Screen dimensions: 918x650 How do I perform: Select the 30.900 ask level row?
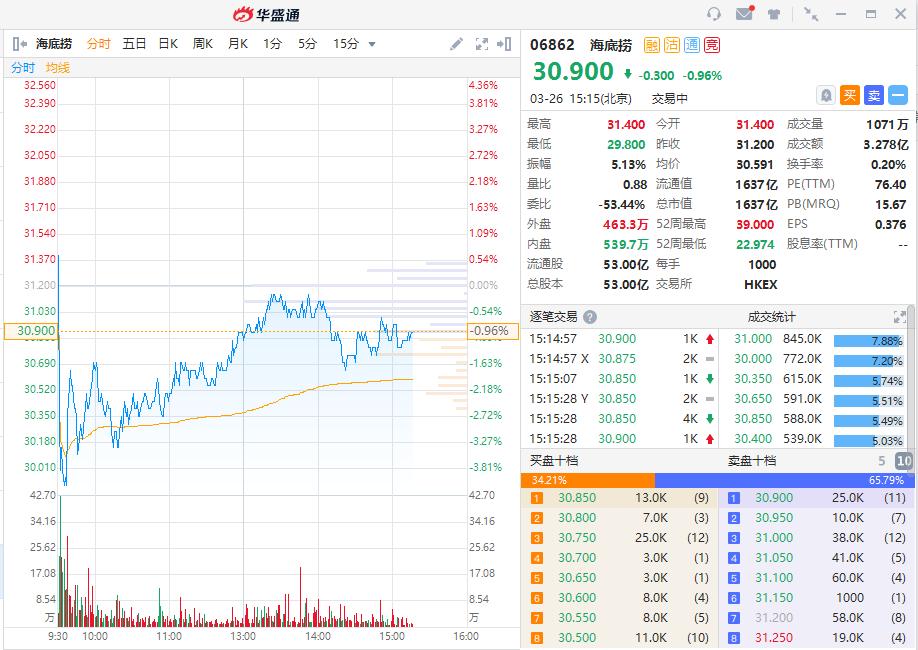(817, 498)
